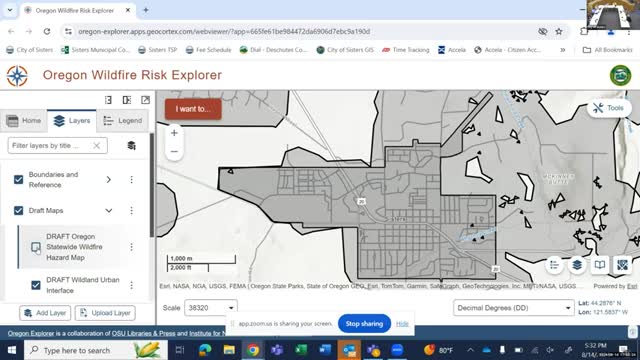The height and width of the screenshot is (360, 640).
Task: Click the green round badge in header
Action: (x=620, y=76)
